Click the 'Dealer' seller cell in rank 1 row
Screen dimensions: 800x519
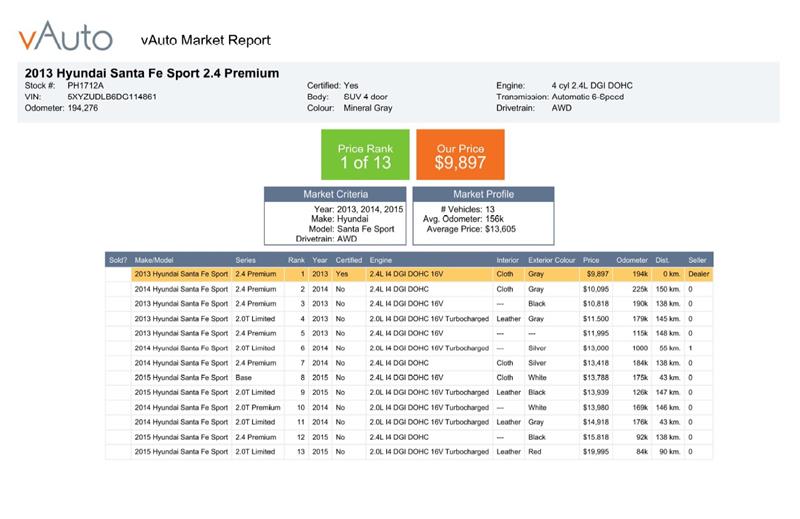[x=698, y=274]
